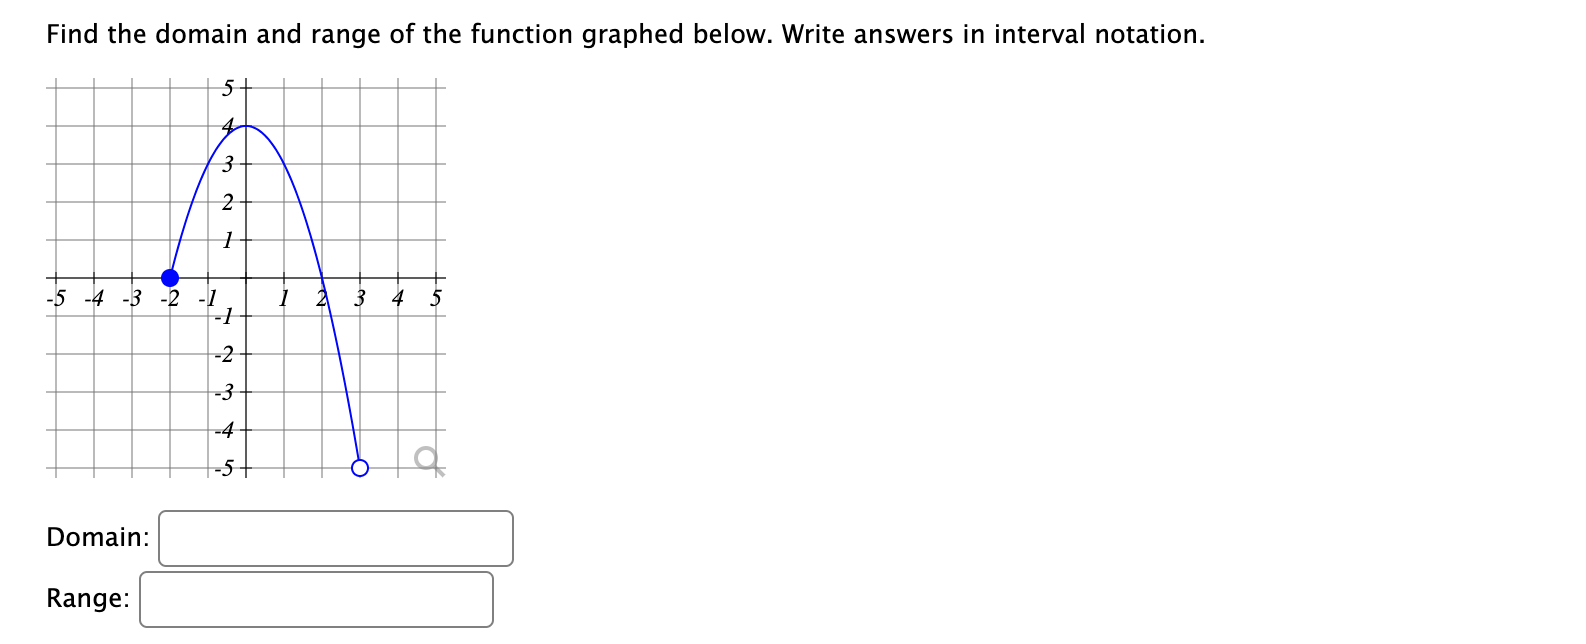Click the number 5 on the y-axis

[x=227, y=86]
